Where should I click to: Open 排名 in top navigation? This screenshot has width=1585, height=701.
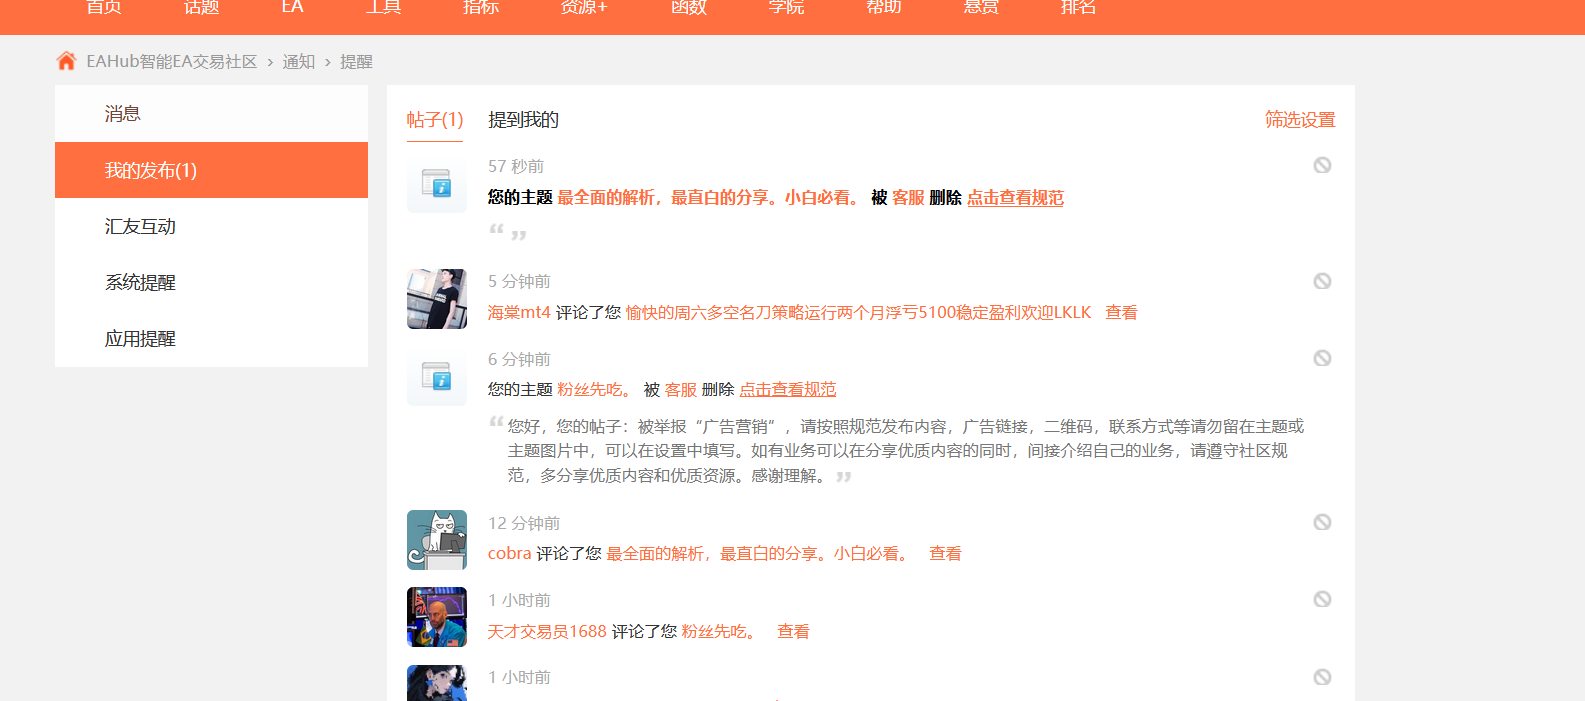(x=1079, y=8)
